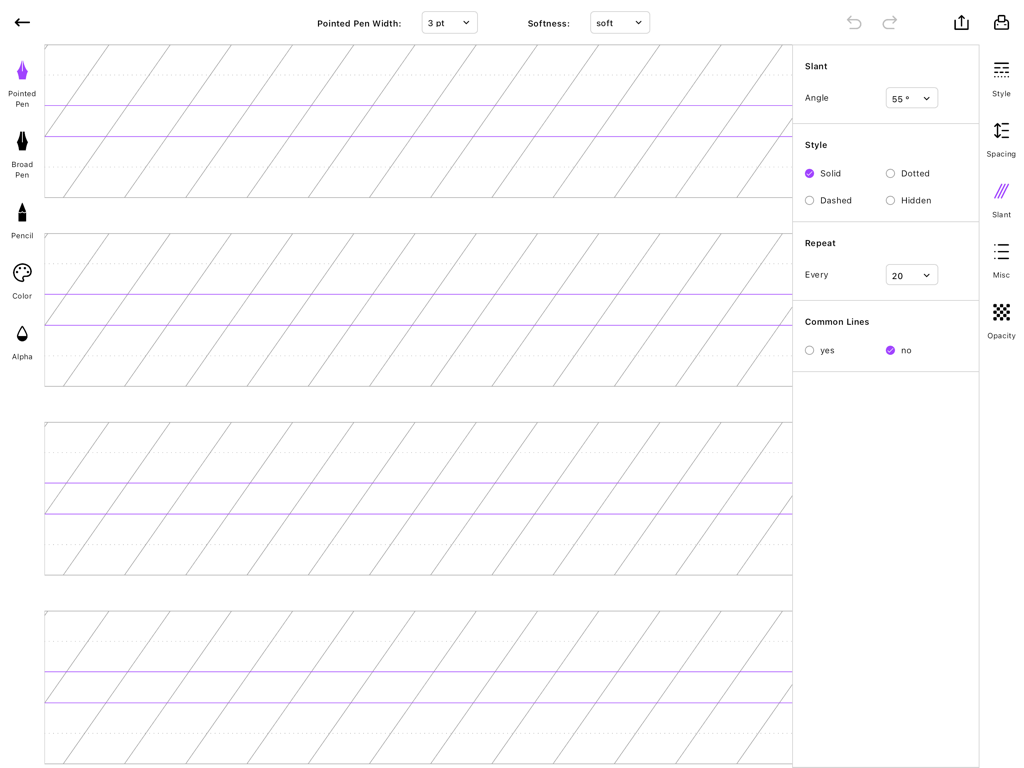Set Common Lines to yes
This screenshot has height=768, width=1024.
pos(809,350)
